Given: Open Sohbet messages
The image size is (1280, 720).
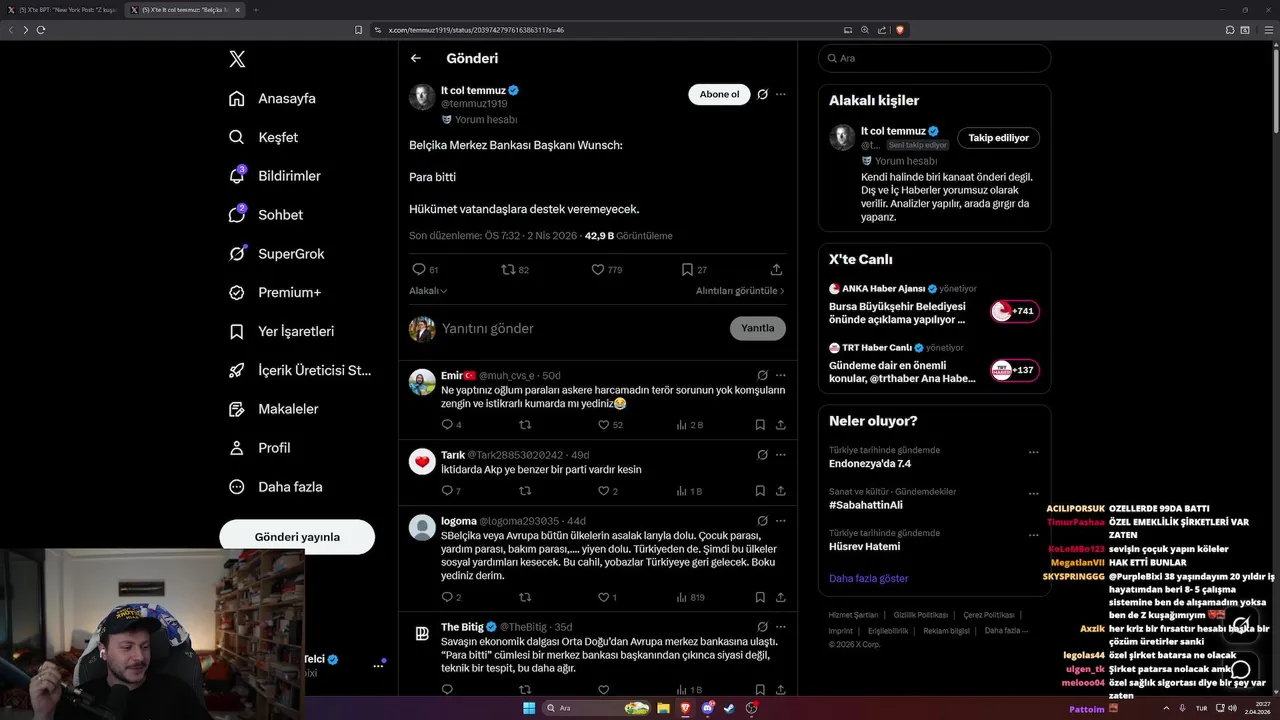Looking at the screenshot, I should [x=265, y=215].
